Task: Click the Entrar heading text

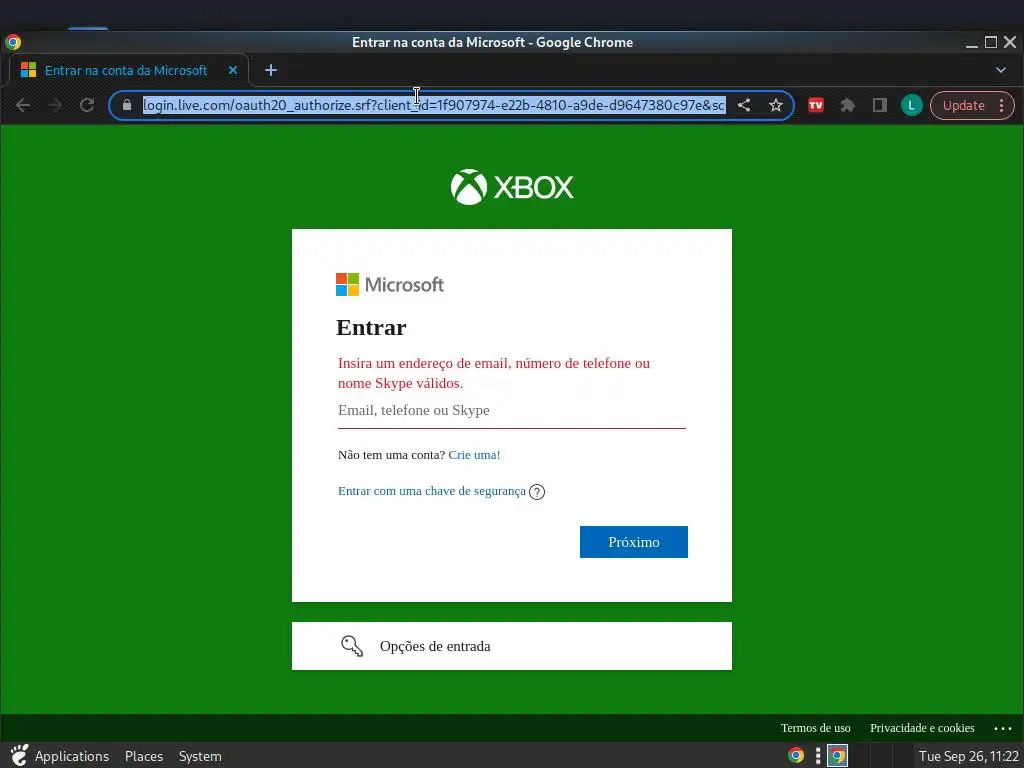Action: tap(371, 327)
